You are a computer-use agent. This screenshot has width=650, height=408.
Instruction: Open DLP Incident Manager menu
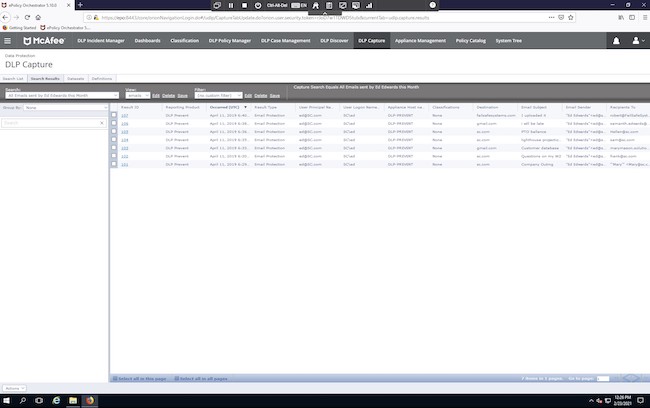point(101,41)
